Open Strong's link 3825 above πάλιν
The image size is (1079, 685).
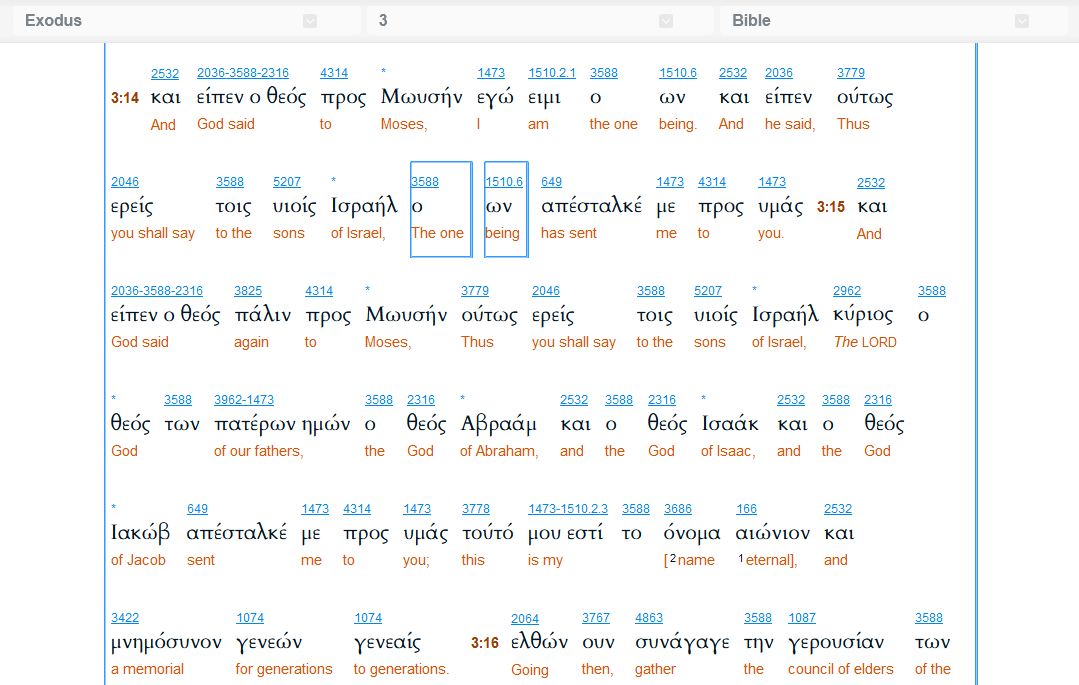tap(248, 291)
